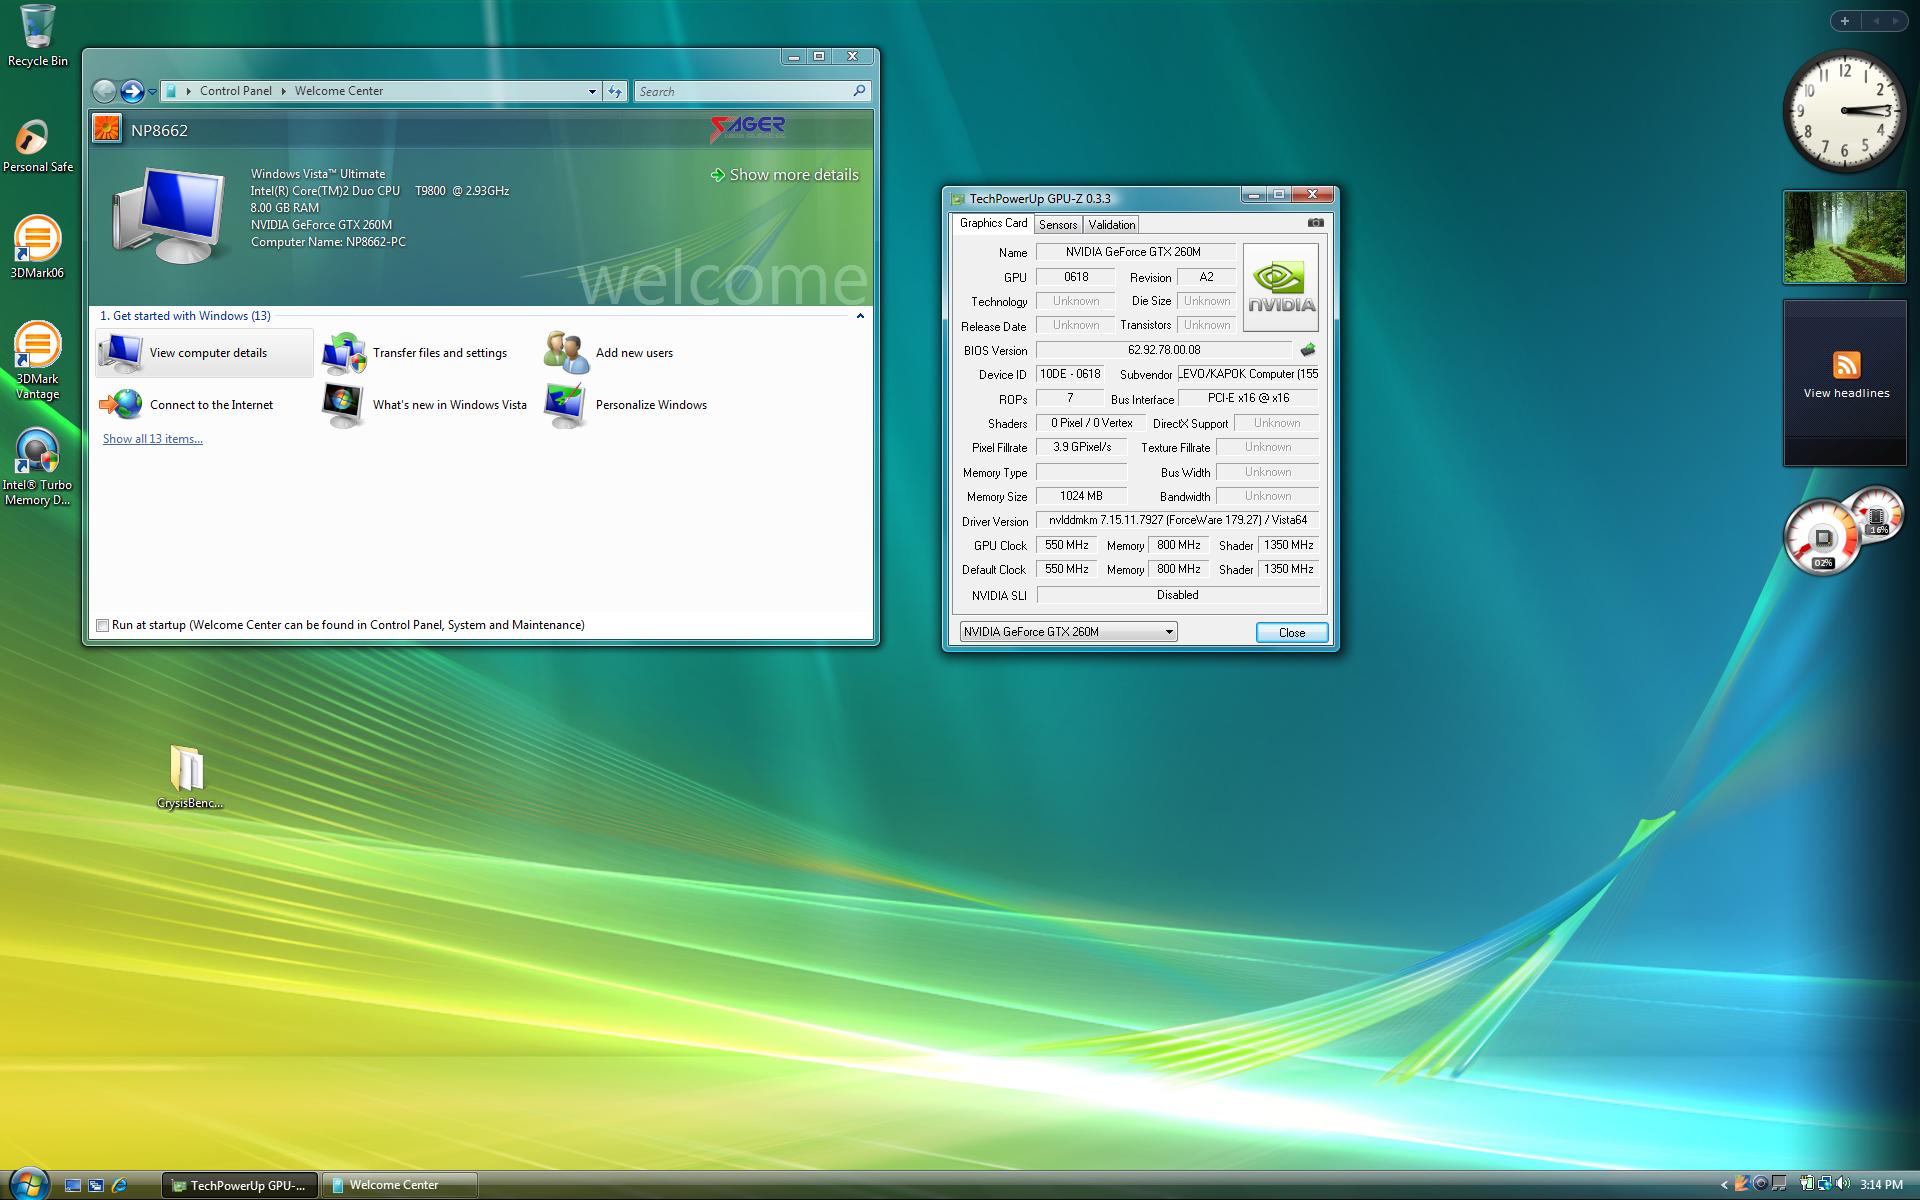This screenshot has width=1920, height=1200.
Task: Click the analog clock gadget
Action: coord(1845,112)
